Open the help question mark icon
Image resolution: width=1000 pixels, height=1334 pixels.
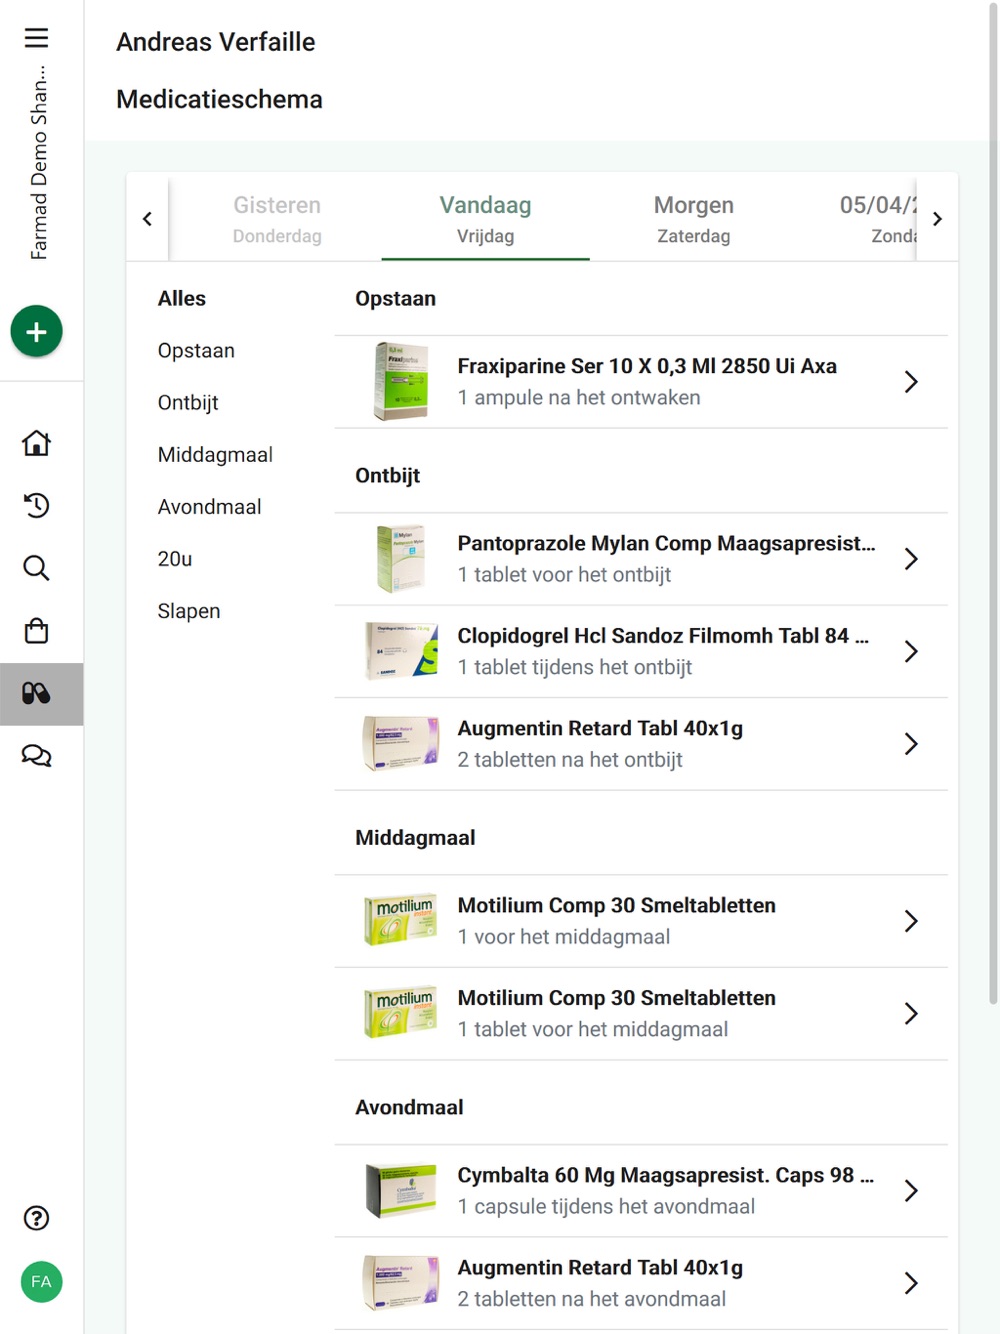tap(37, 1218)
